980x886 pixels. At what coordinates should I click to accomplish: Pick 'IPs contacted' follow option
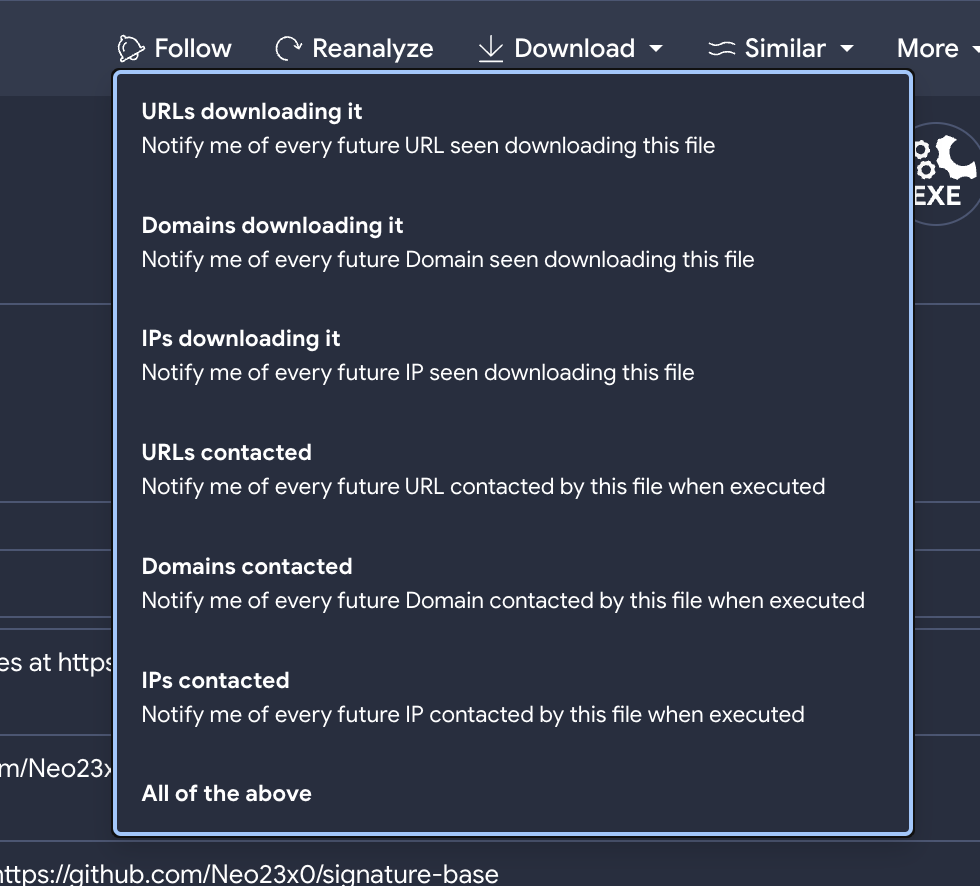[x=473, y=698]
